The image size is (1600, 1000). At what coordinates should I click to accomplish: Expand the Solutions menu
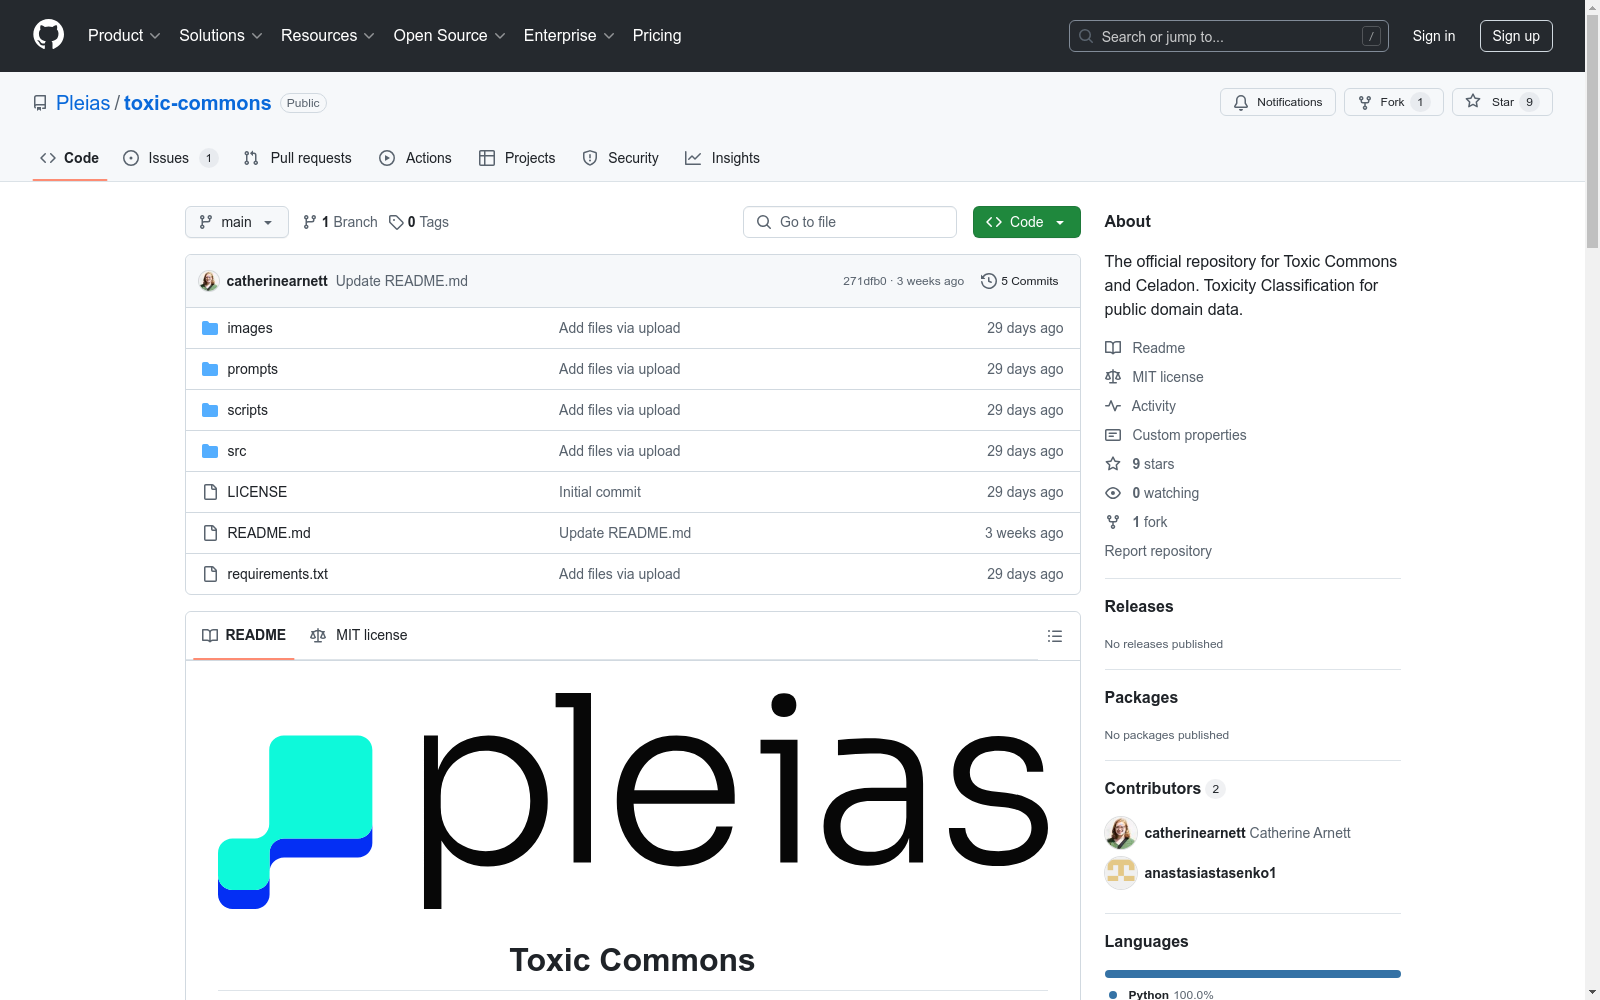tap(221, 36)
